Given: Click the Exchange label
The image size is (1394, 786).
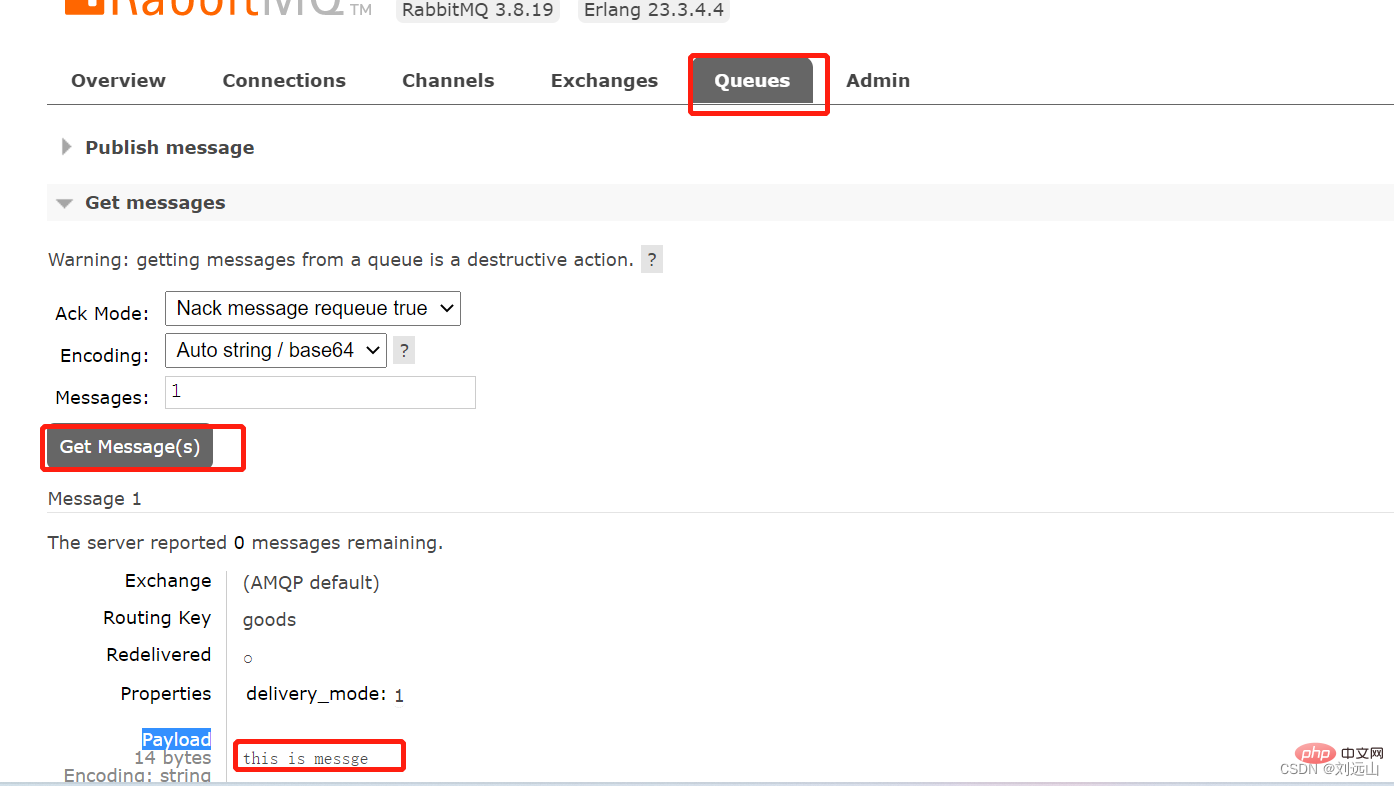Looking at the screenshot, I should tap(168, 581).
